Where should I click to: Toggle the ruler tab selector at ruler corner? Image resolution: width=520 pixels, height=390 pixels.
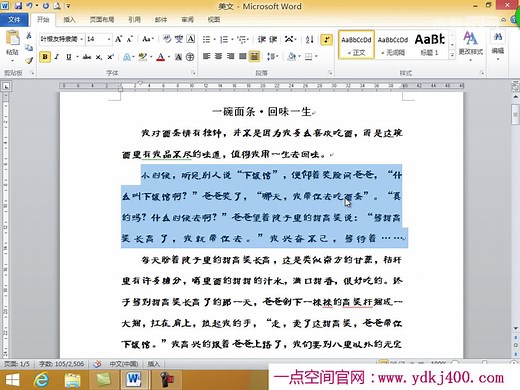click(x=6, y=87)
